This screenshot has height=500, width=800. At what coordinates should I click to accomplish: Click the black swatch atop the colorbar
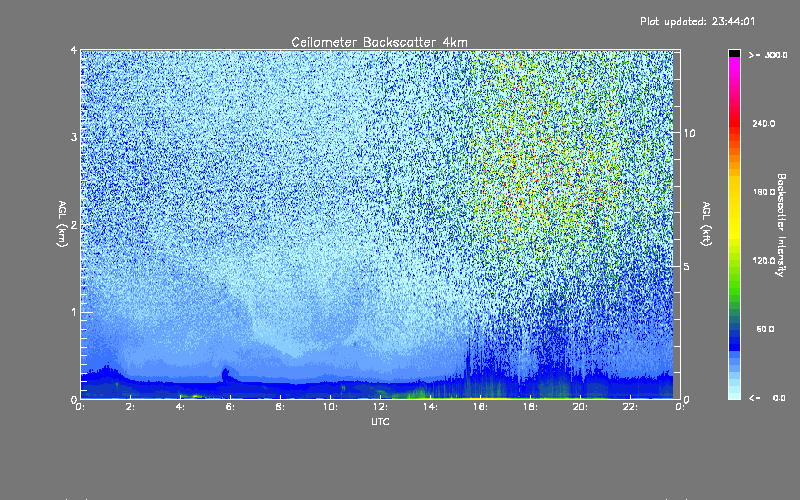(734, 53)
